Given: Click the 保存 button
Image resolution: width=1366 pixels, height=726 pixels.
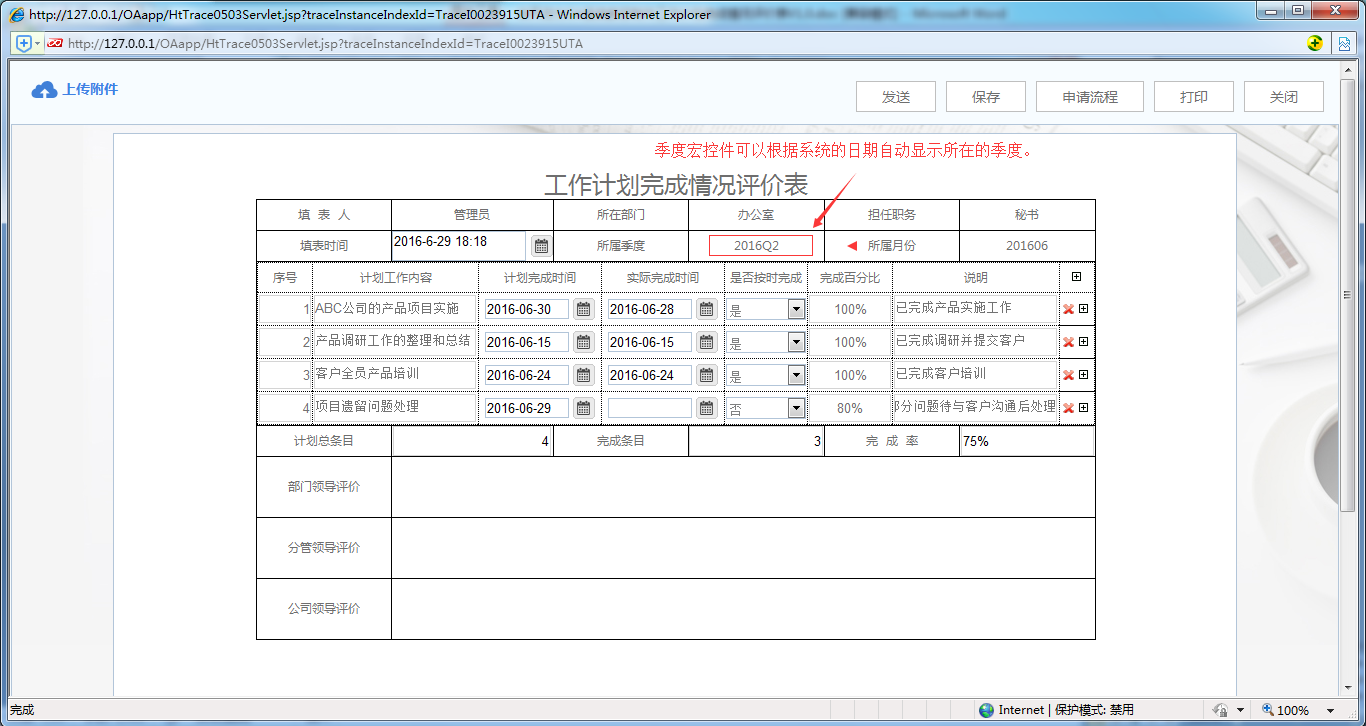Looking at the screenshot, I should click(985, 96).
